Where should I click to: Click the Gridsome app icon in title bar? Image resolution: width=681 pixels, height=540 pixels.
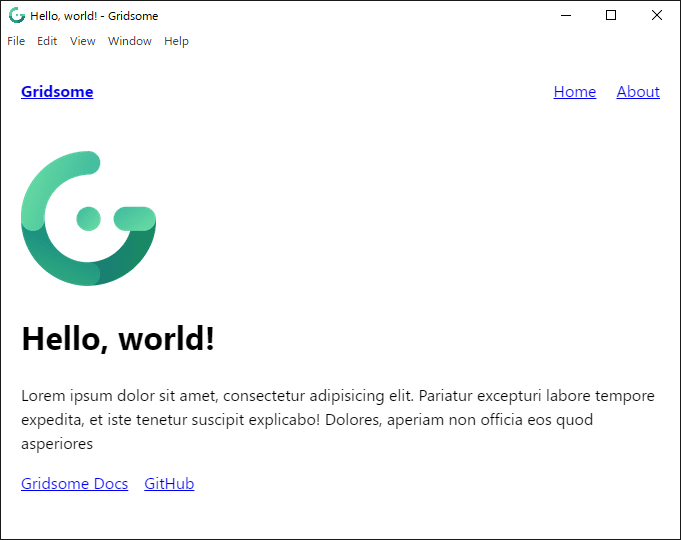[x=17, y=16]
